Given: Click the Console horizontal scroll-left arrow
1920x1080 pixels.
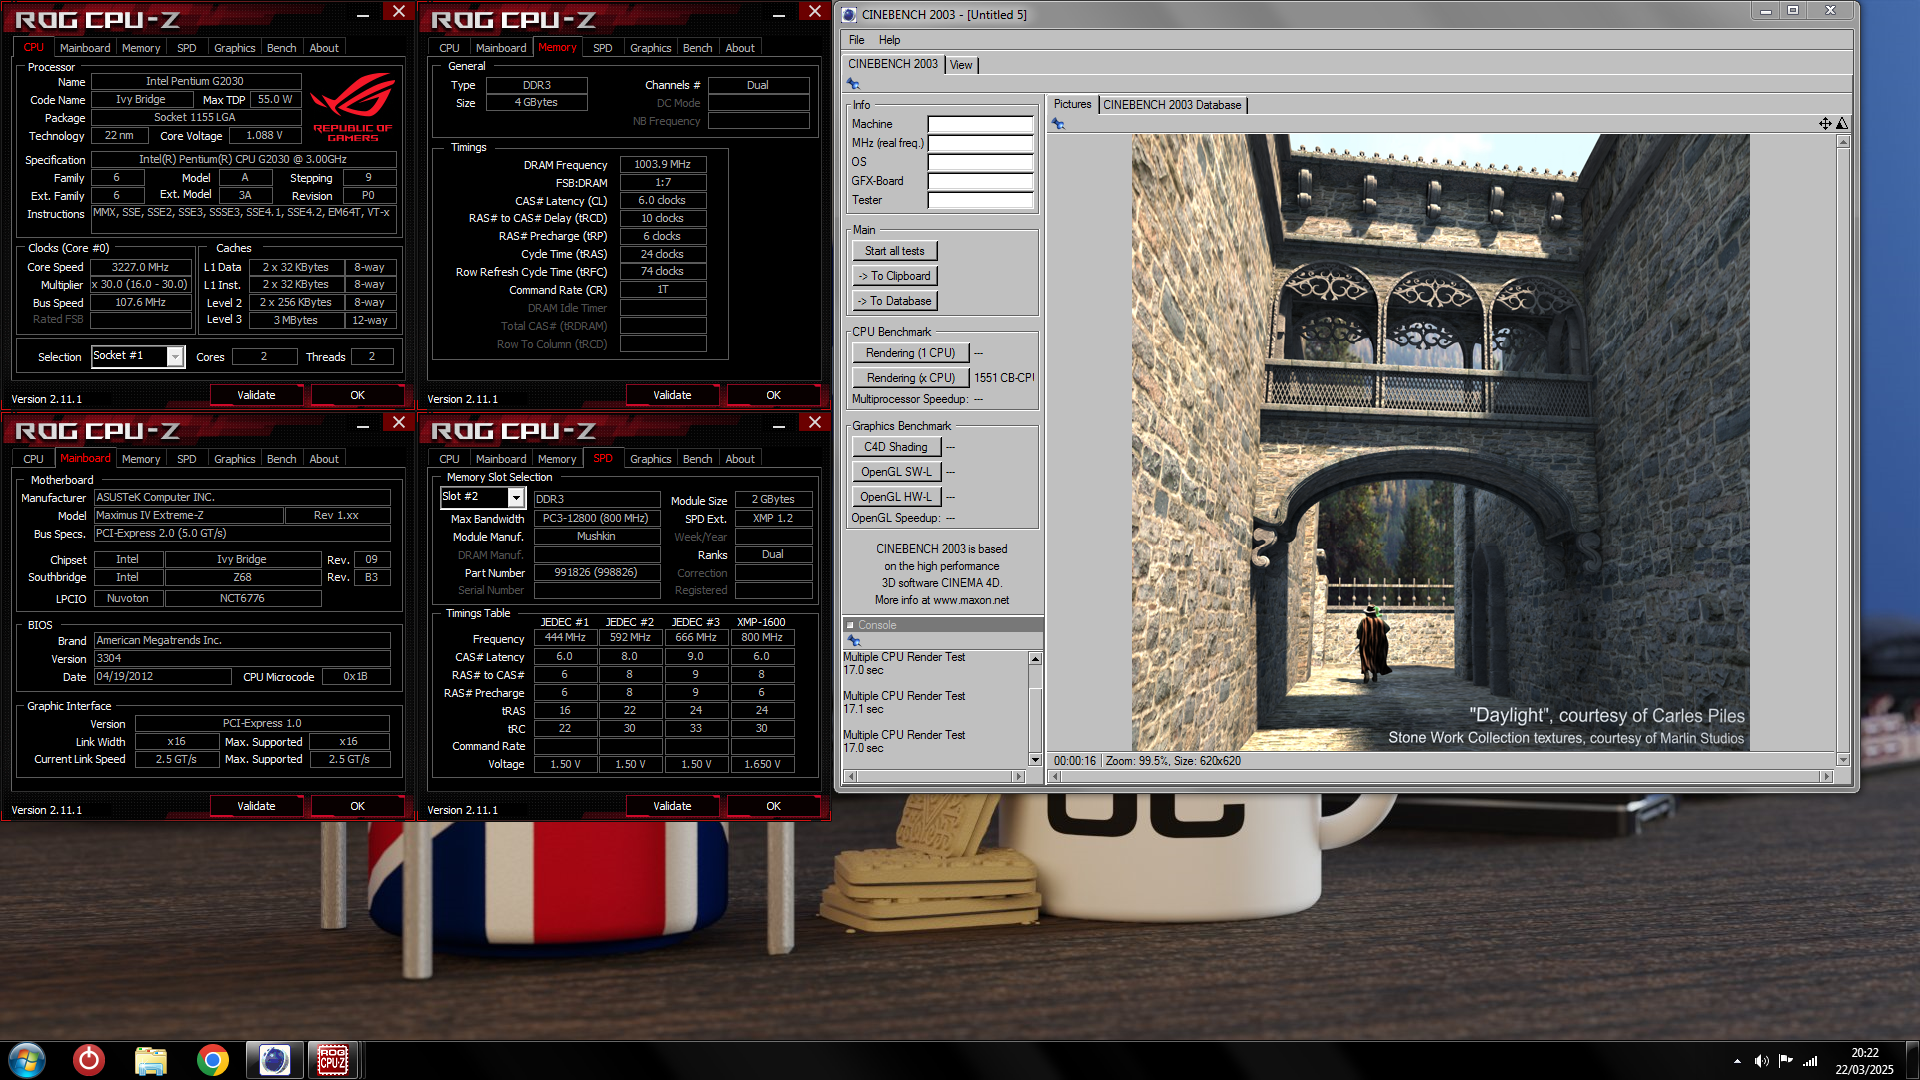Looking at the screenshot, I should (850, 776).
